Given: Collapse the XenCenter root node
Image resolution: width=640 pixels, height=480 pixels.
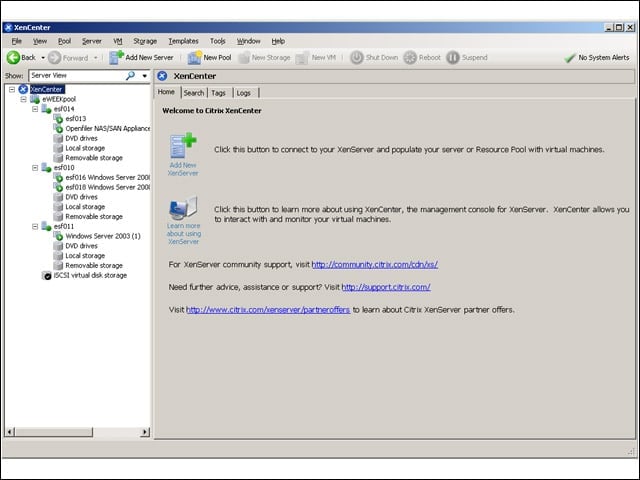Looking at the screenshot, I should coord(12,89).
